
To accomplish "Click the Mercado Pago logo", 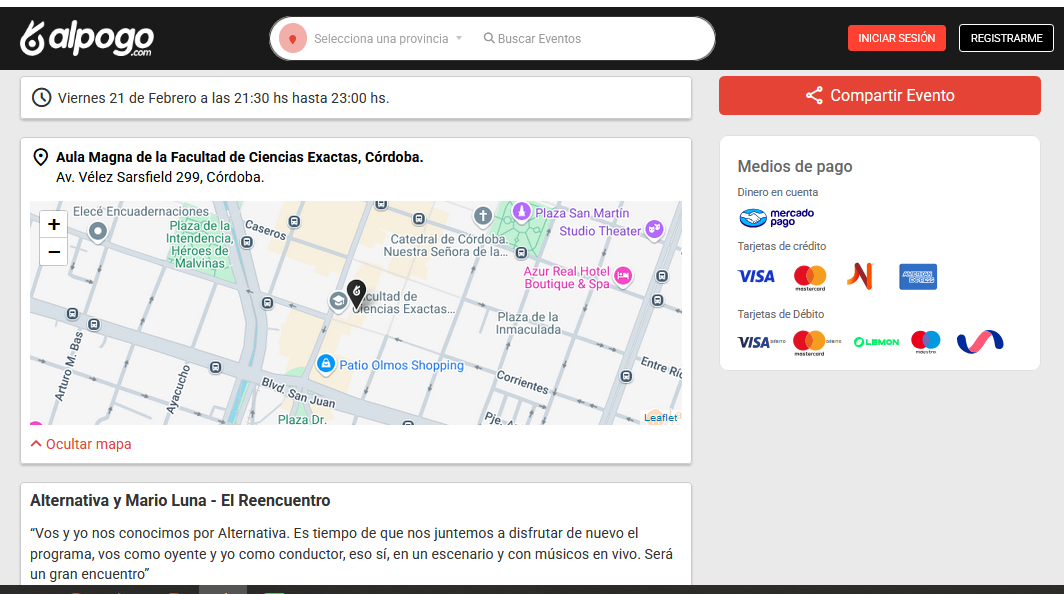I will pyautogui.click(x=776, y=217).
